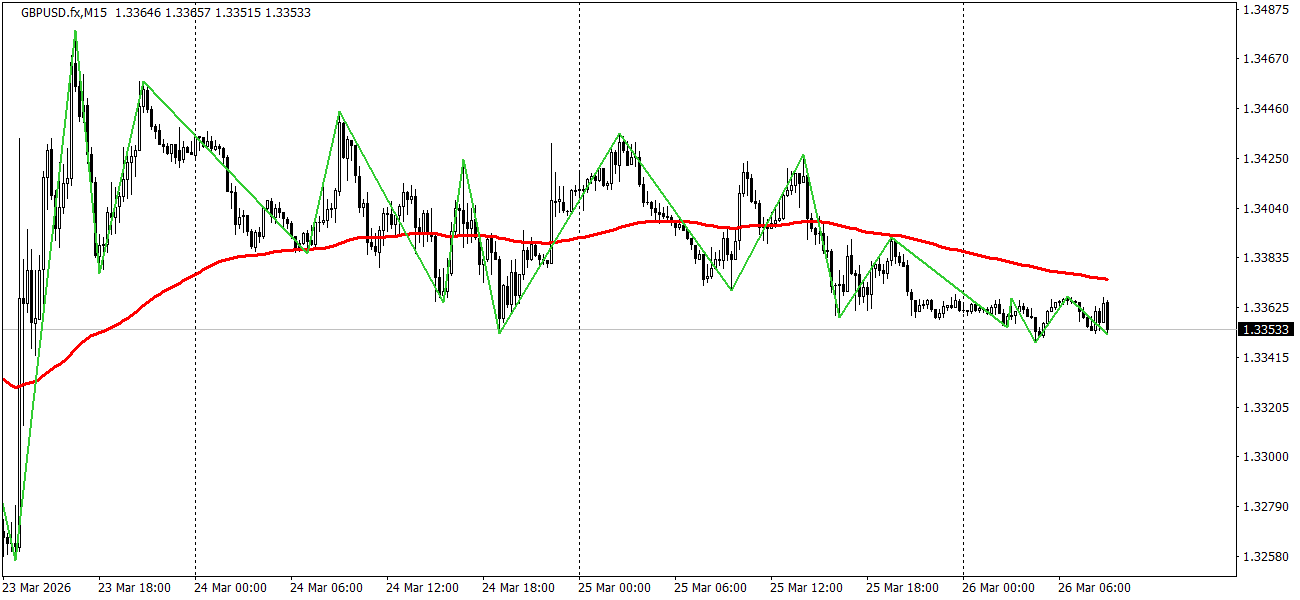1300x600 pixels.
Task: Click the 1.33000 price axis label
Action: 1264,457
